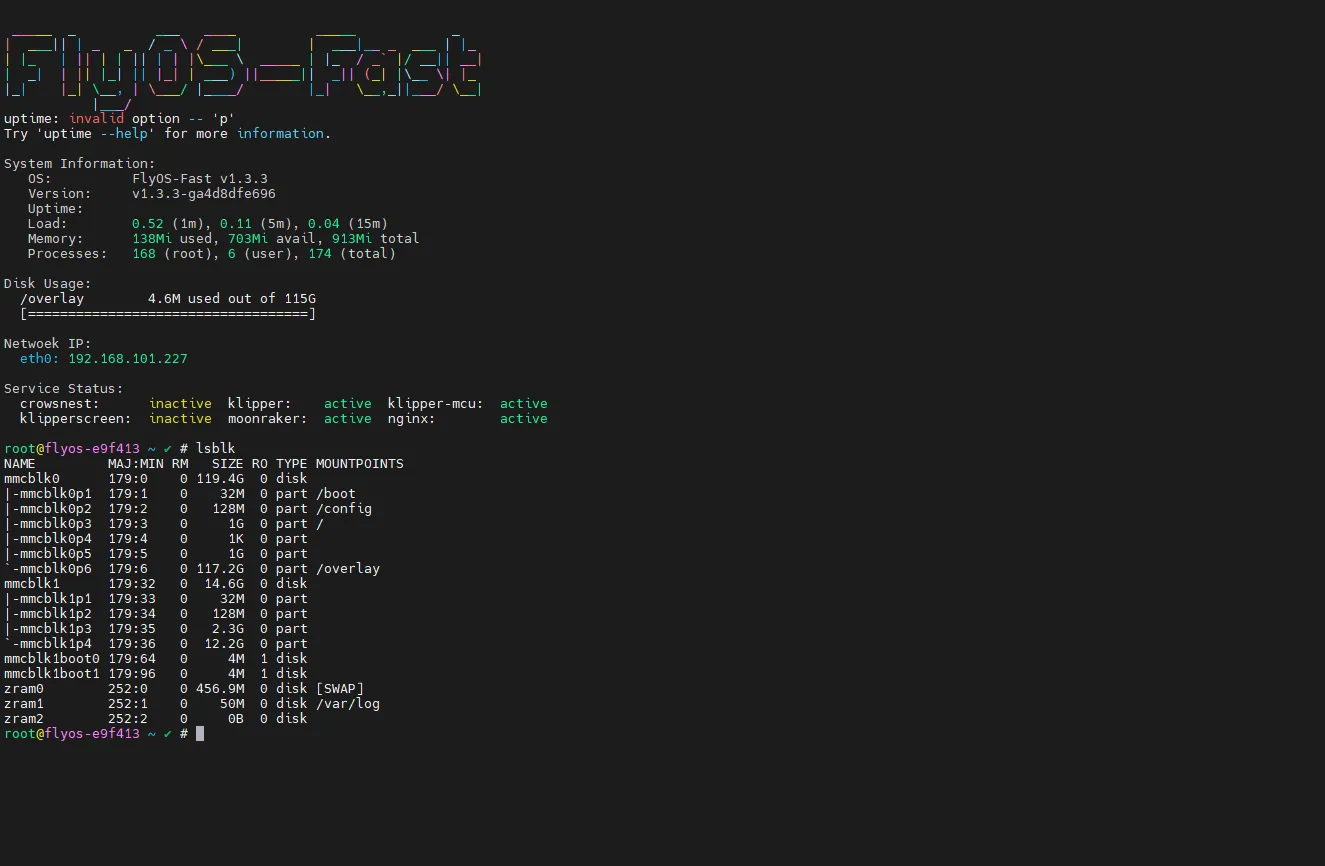The image size is (1325, 866).
Task: Click the version string v1.3.3-ga4d8dfe696
Action: click(x=204, y=194)
